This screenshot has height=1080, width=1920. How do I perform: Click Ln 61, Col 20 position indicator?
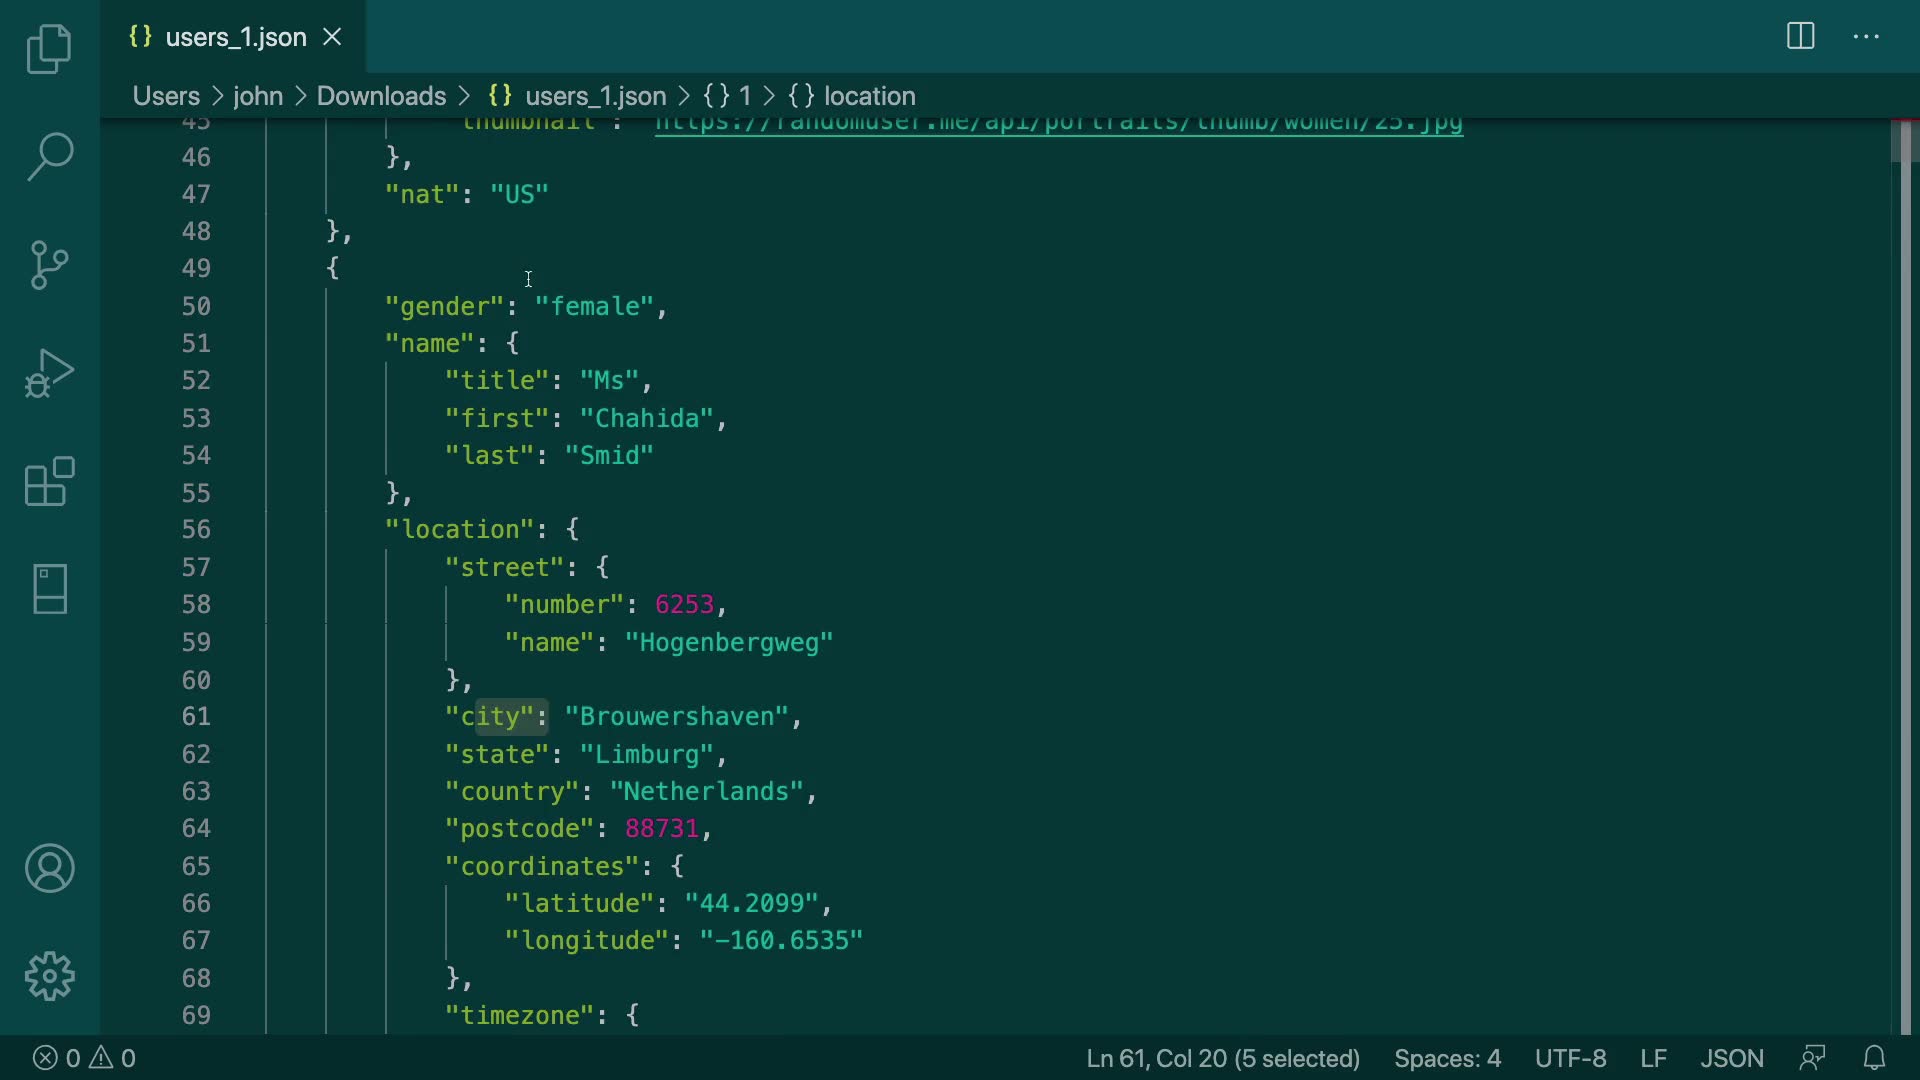[x=1222, y=1058]
